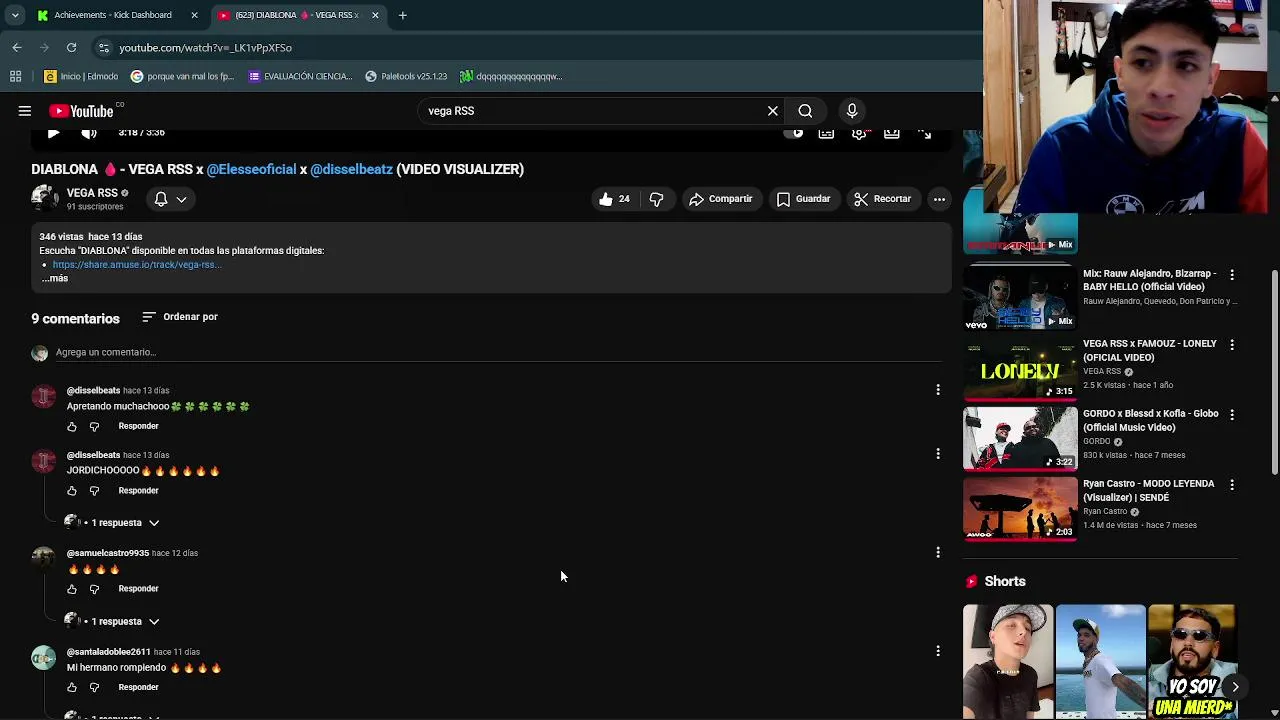Click the Recortar clip button
The width and height of the screenshot is (1280, 720).
pyautogui.click(x=883, y=199)
